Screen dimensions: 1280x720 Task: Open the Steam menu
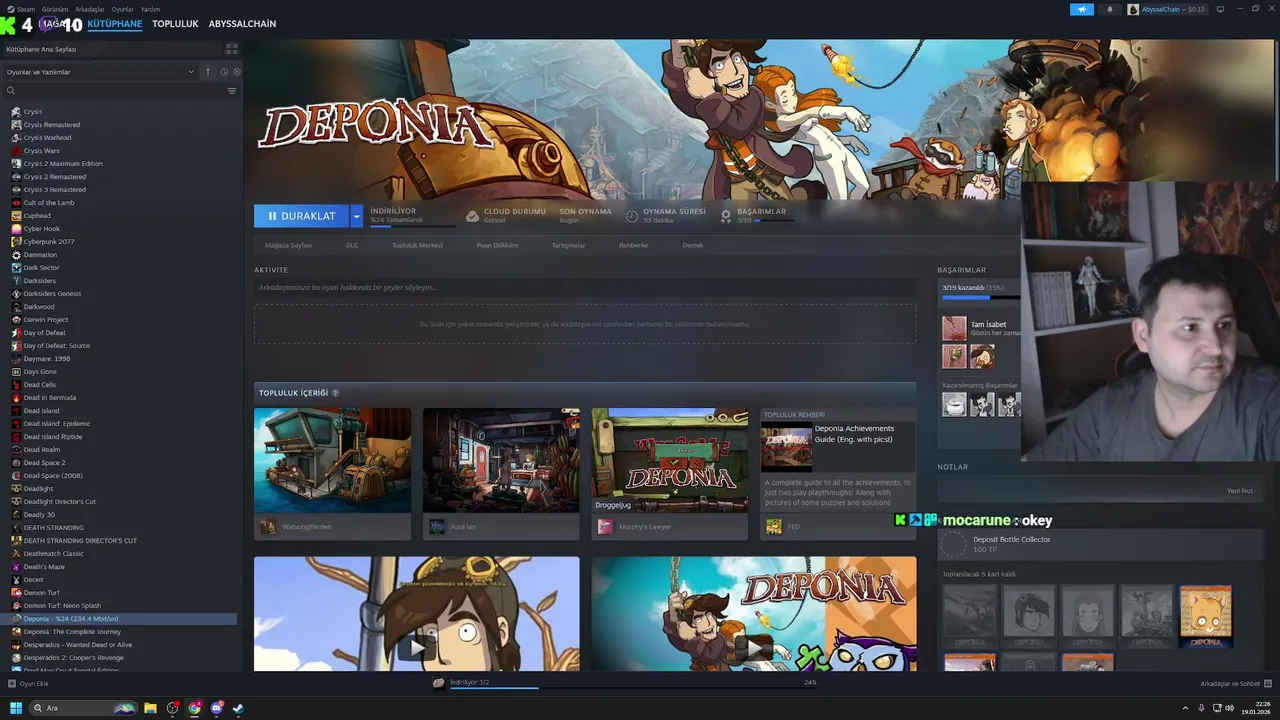[22, 9]
